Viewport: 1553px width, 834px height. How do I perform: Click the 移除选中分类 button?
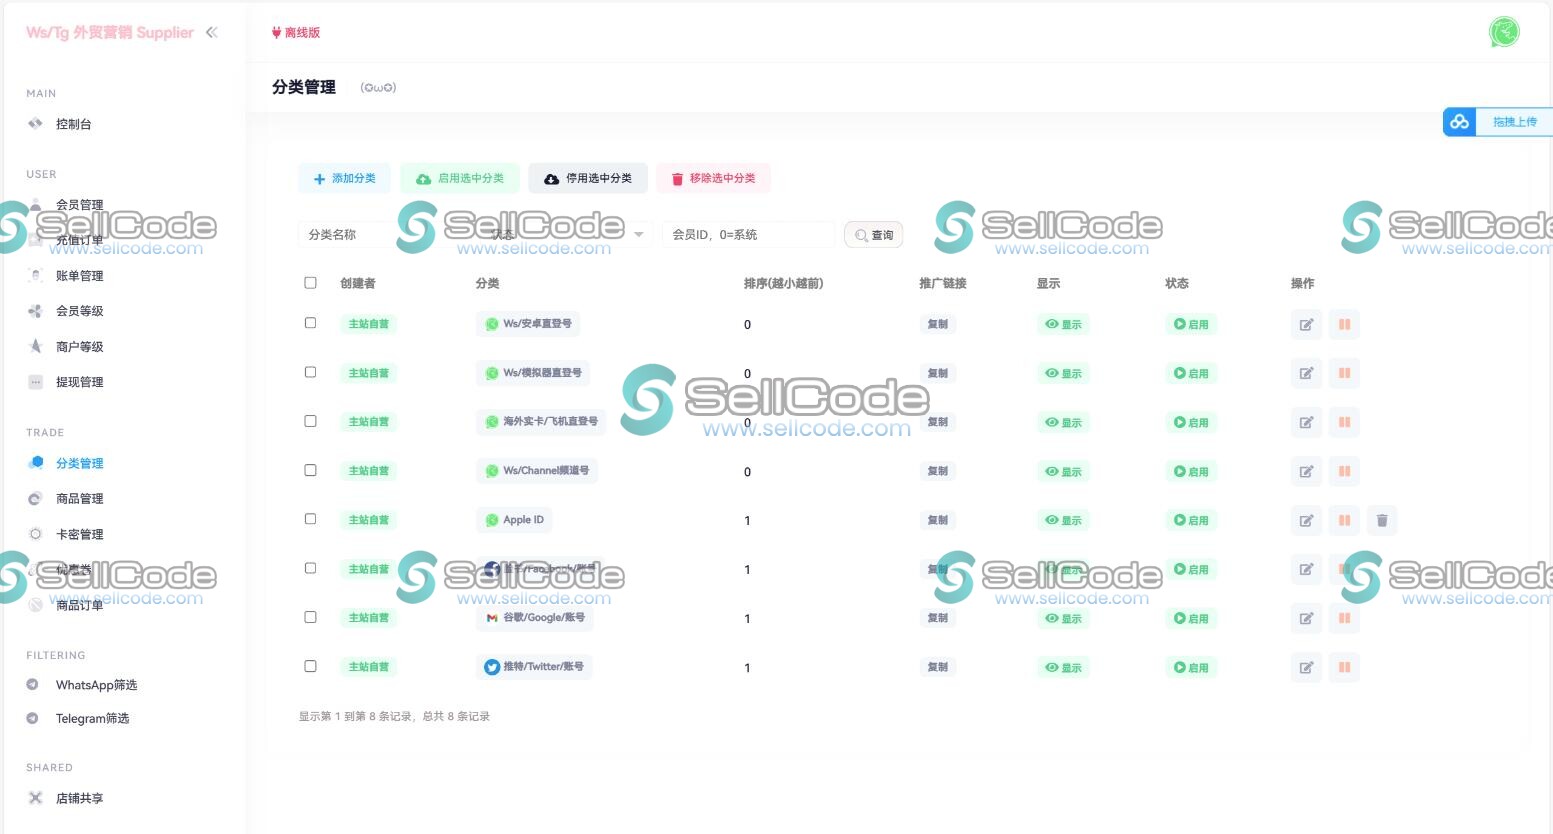713,178
